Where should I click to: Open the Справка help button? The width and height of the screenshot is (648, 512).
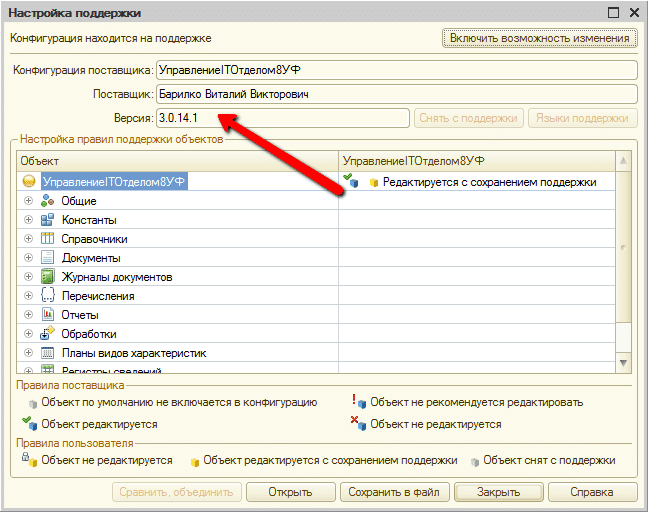(591, 492)
